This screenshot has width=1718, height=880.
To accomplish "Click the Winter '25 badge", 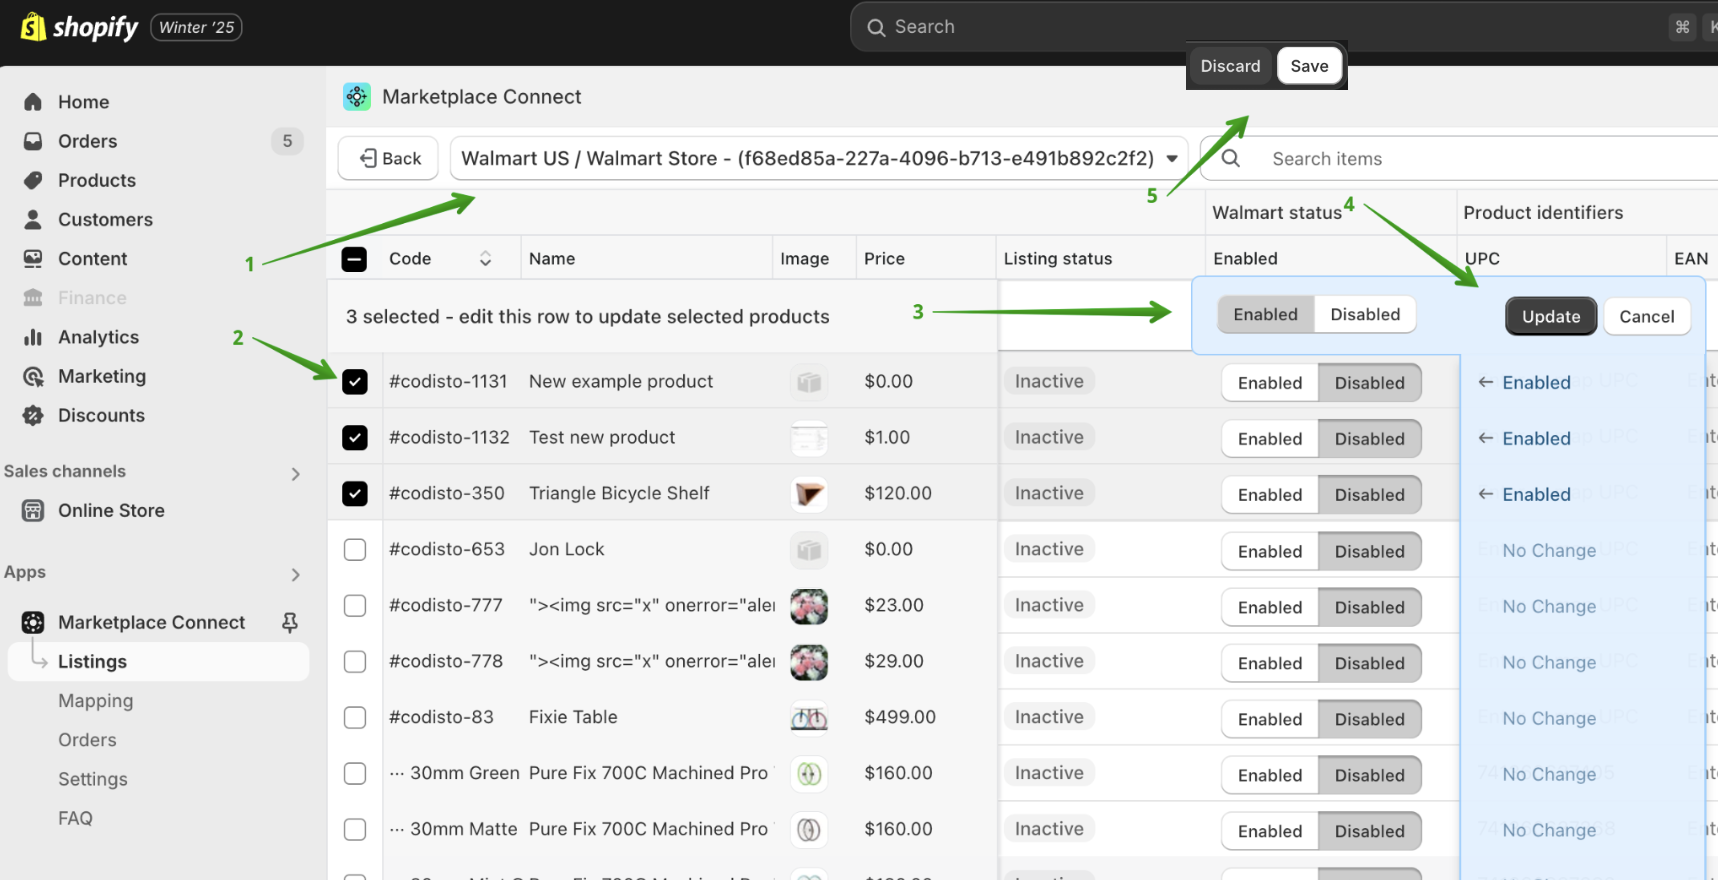I will (196, 27).
